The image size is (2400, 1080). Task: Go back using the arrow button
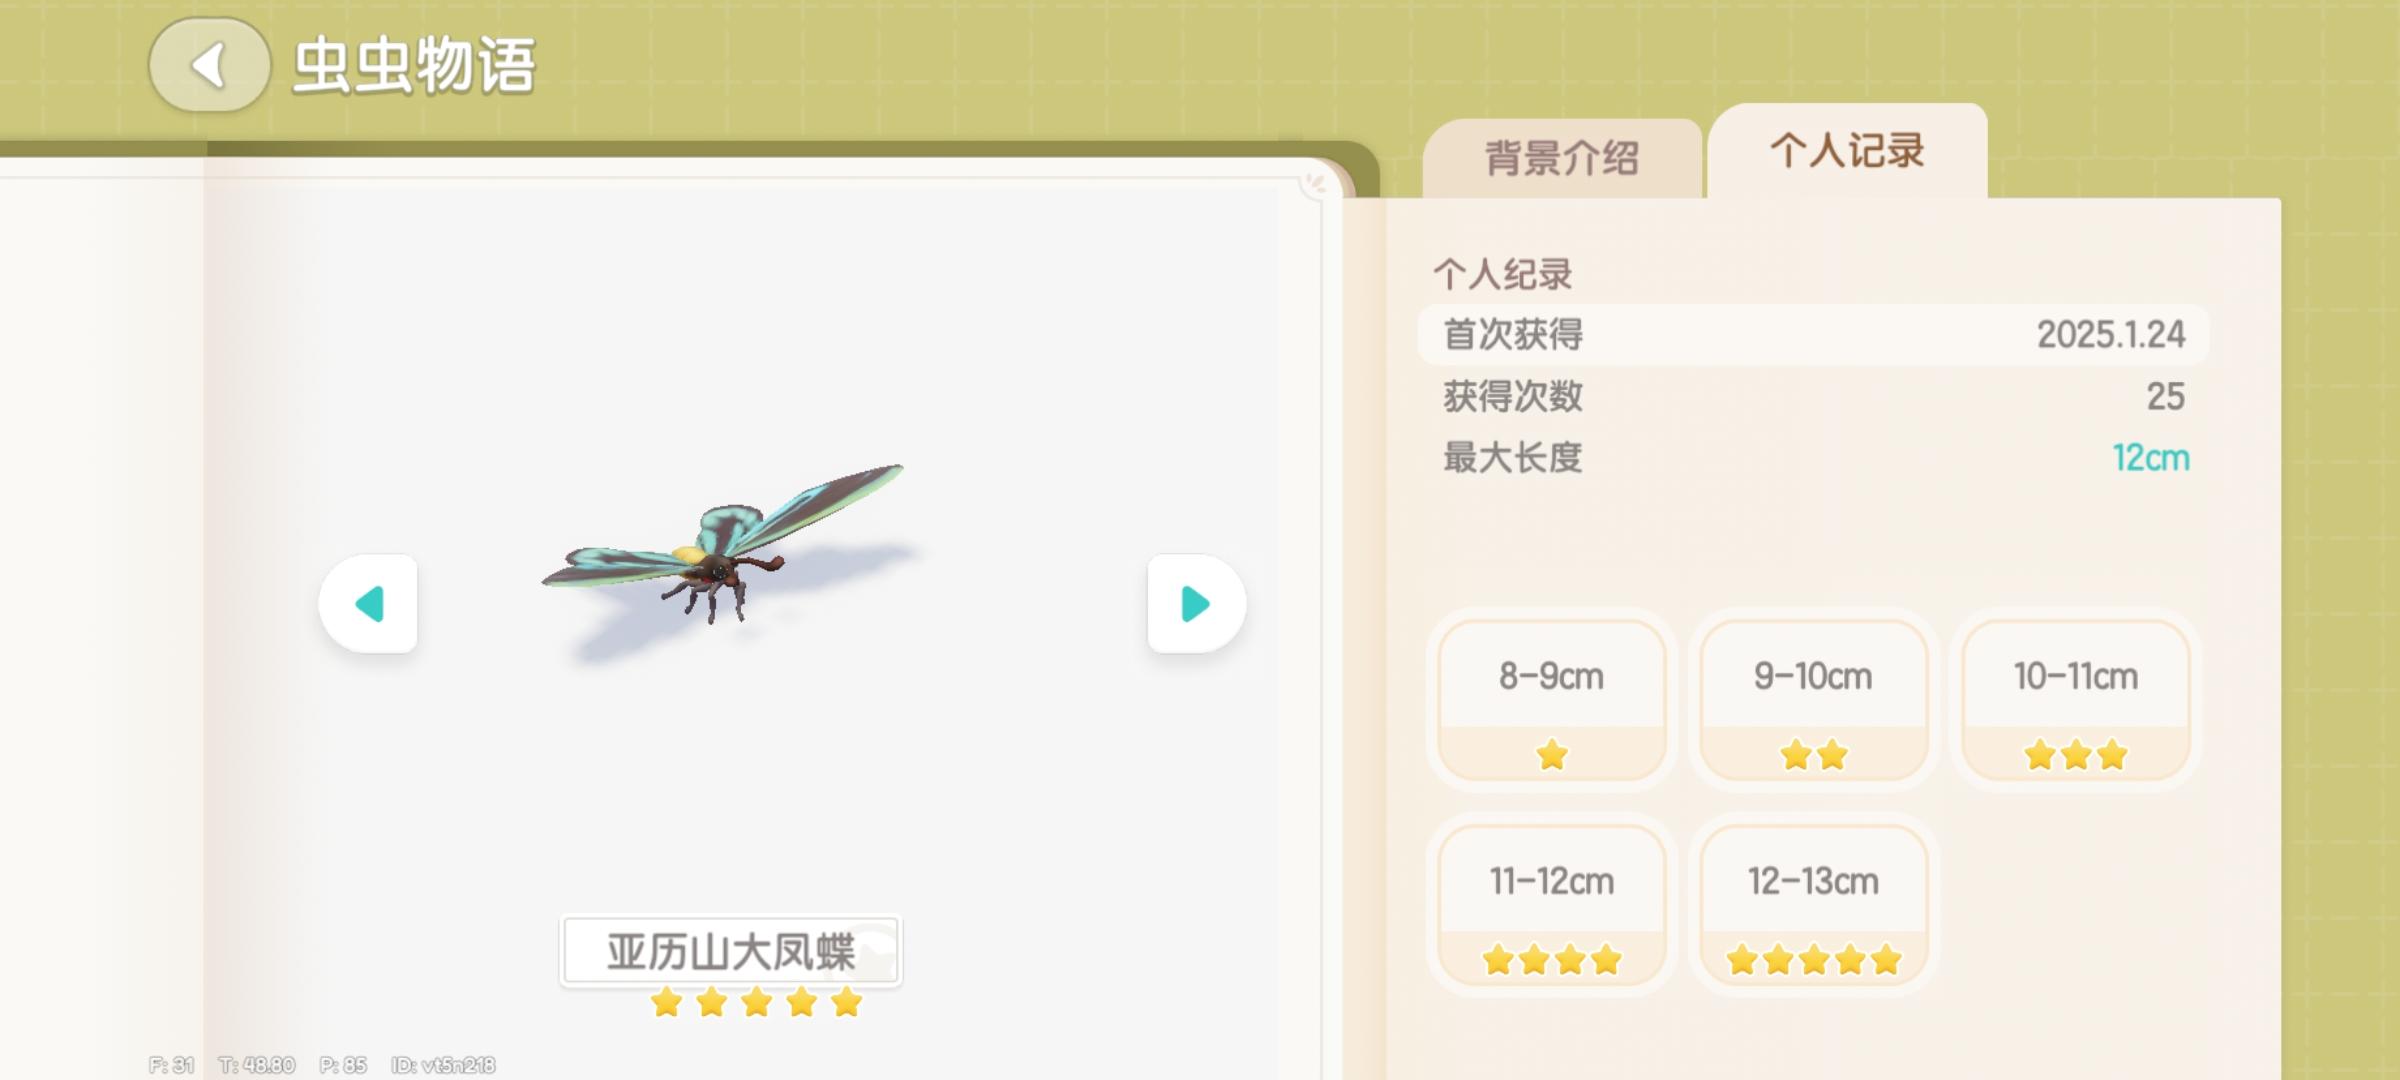pyautogui.click(x=209, y=66)
